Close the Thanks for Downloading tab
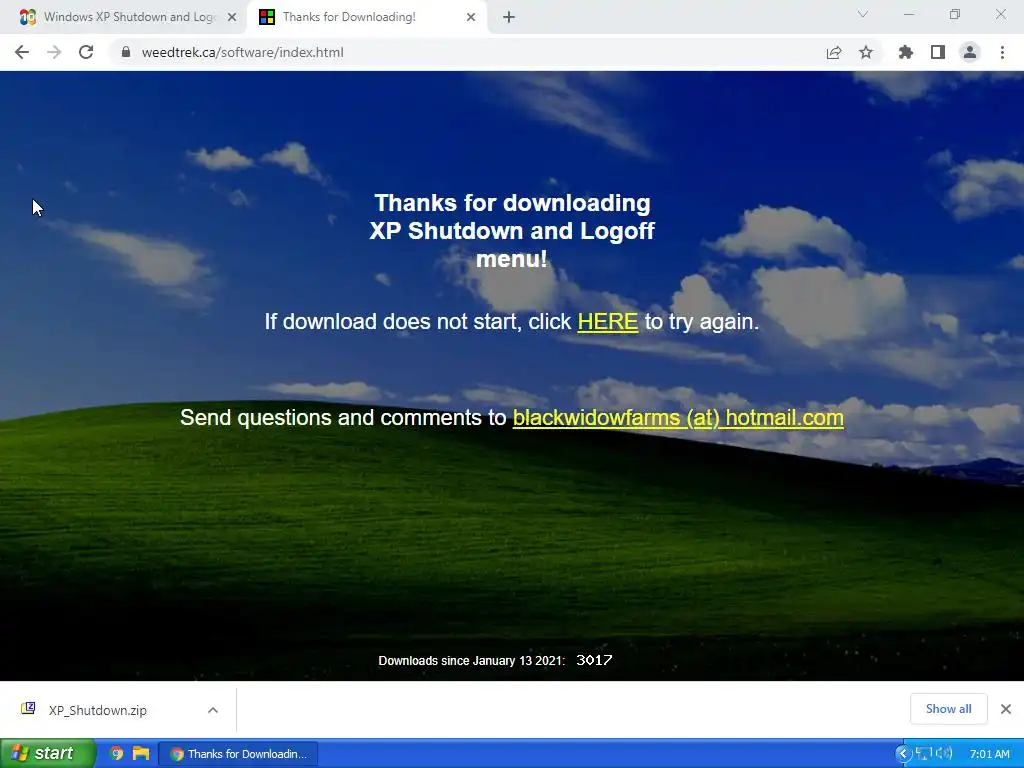 [471, 17]
